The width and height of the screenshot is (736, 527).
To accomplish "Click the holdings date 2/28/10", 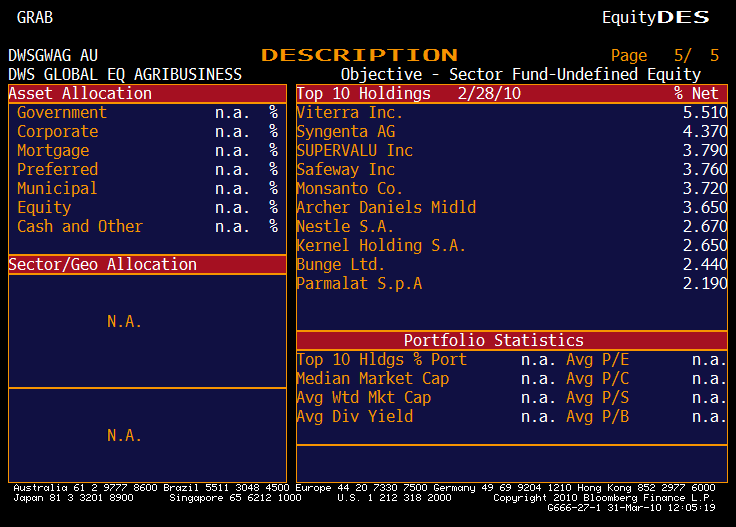I will tap(489, 93).
